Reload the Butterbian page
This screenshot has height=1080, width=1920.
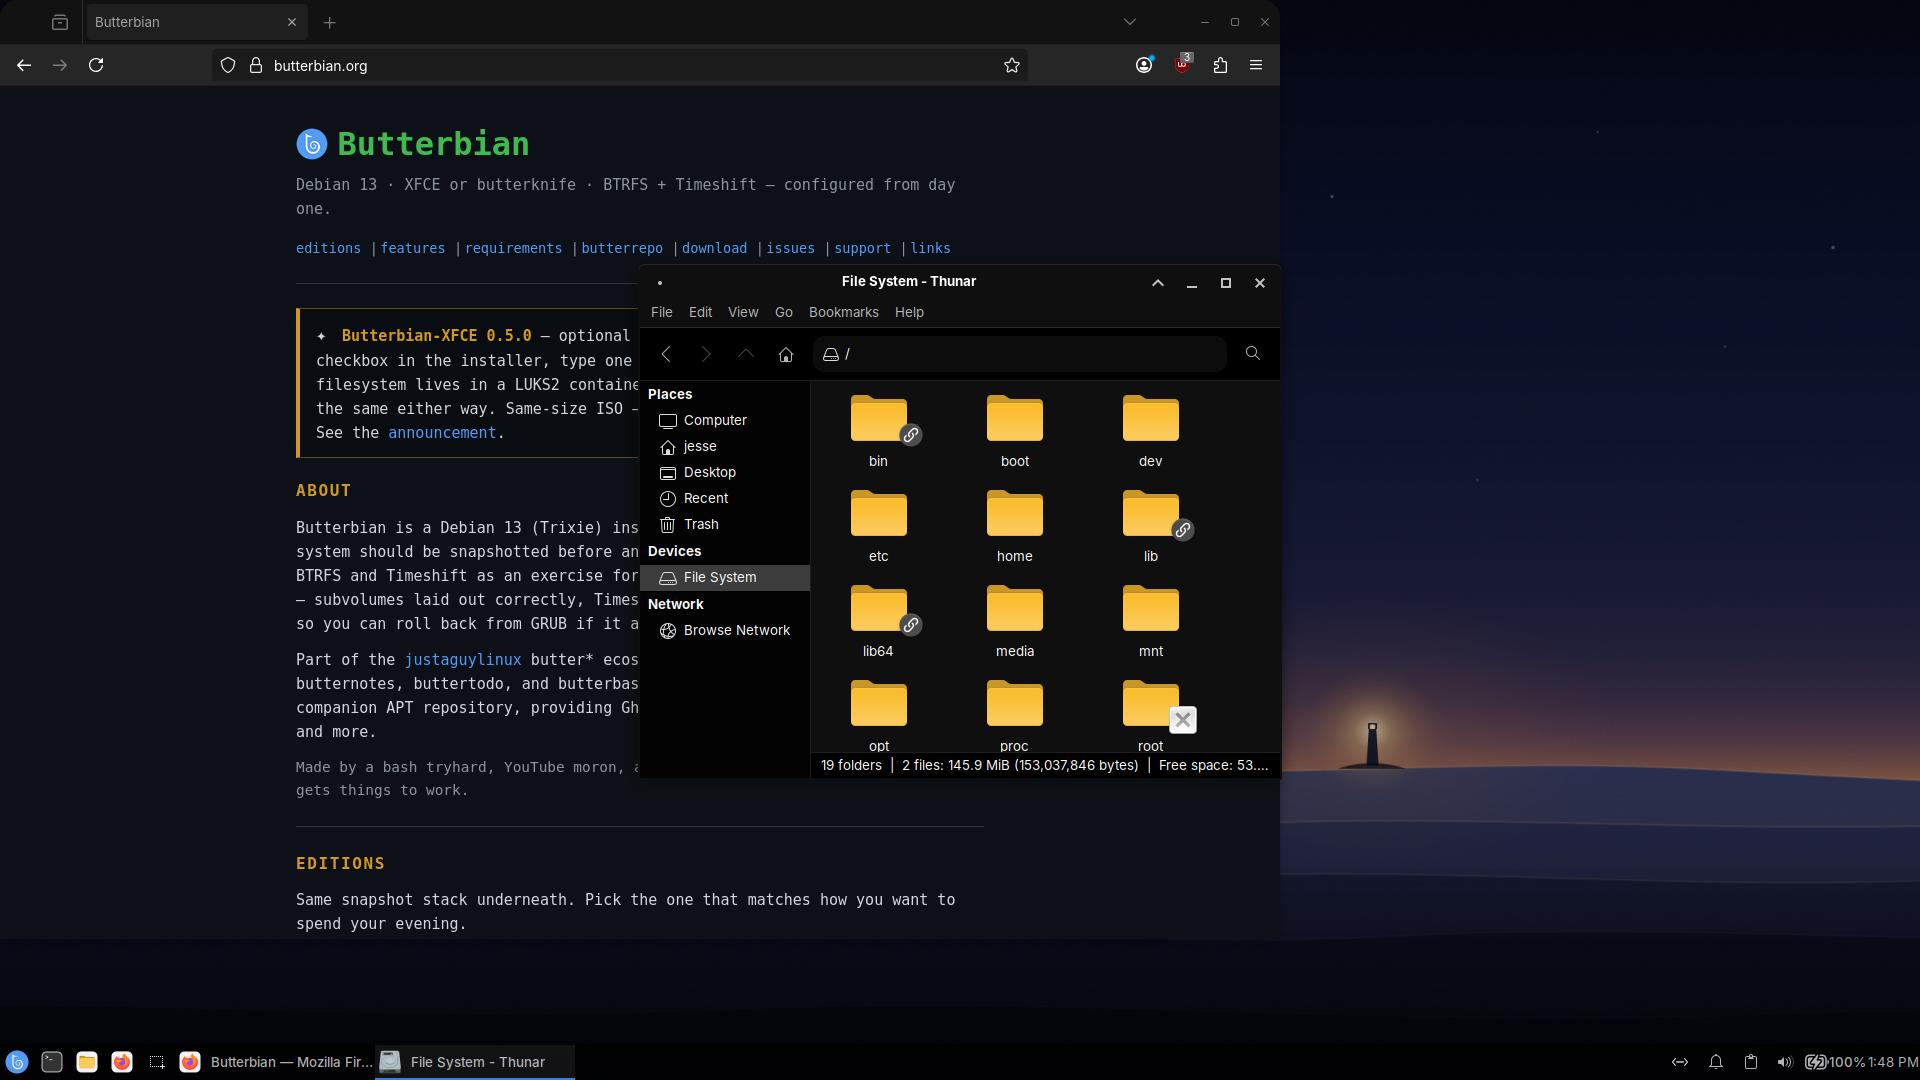coord(96,65)
